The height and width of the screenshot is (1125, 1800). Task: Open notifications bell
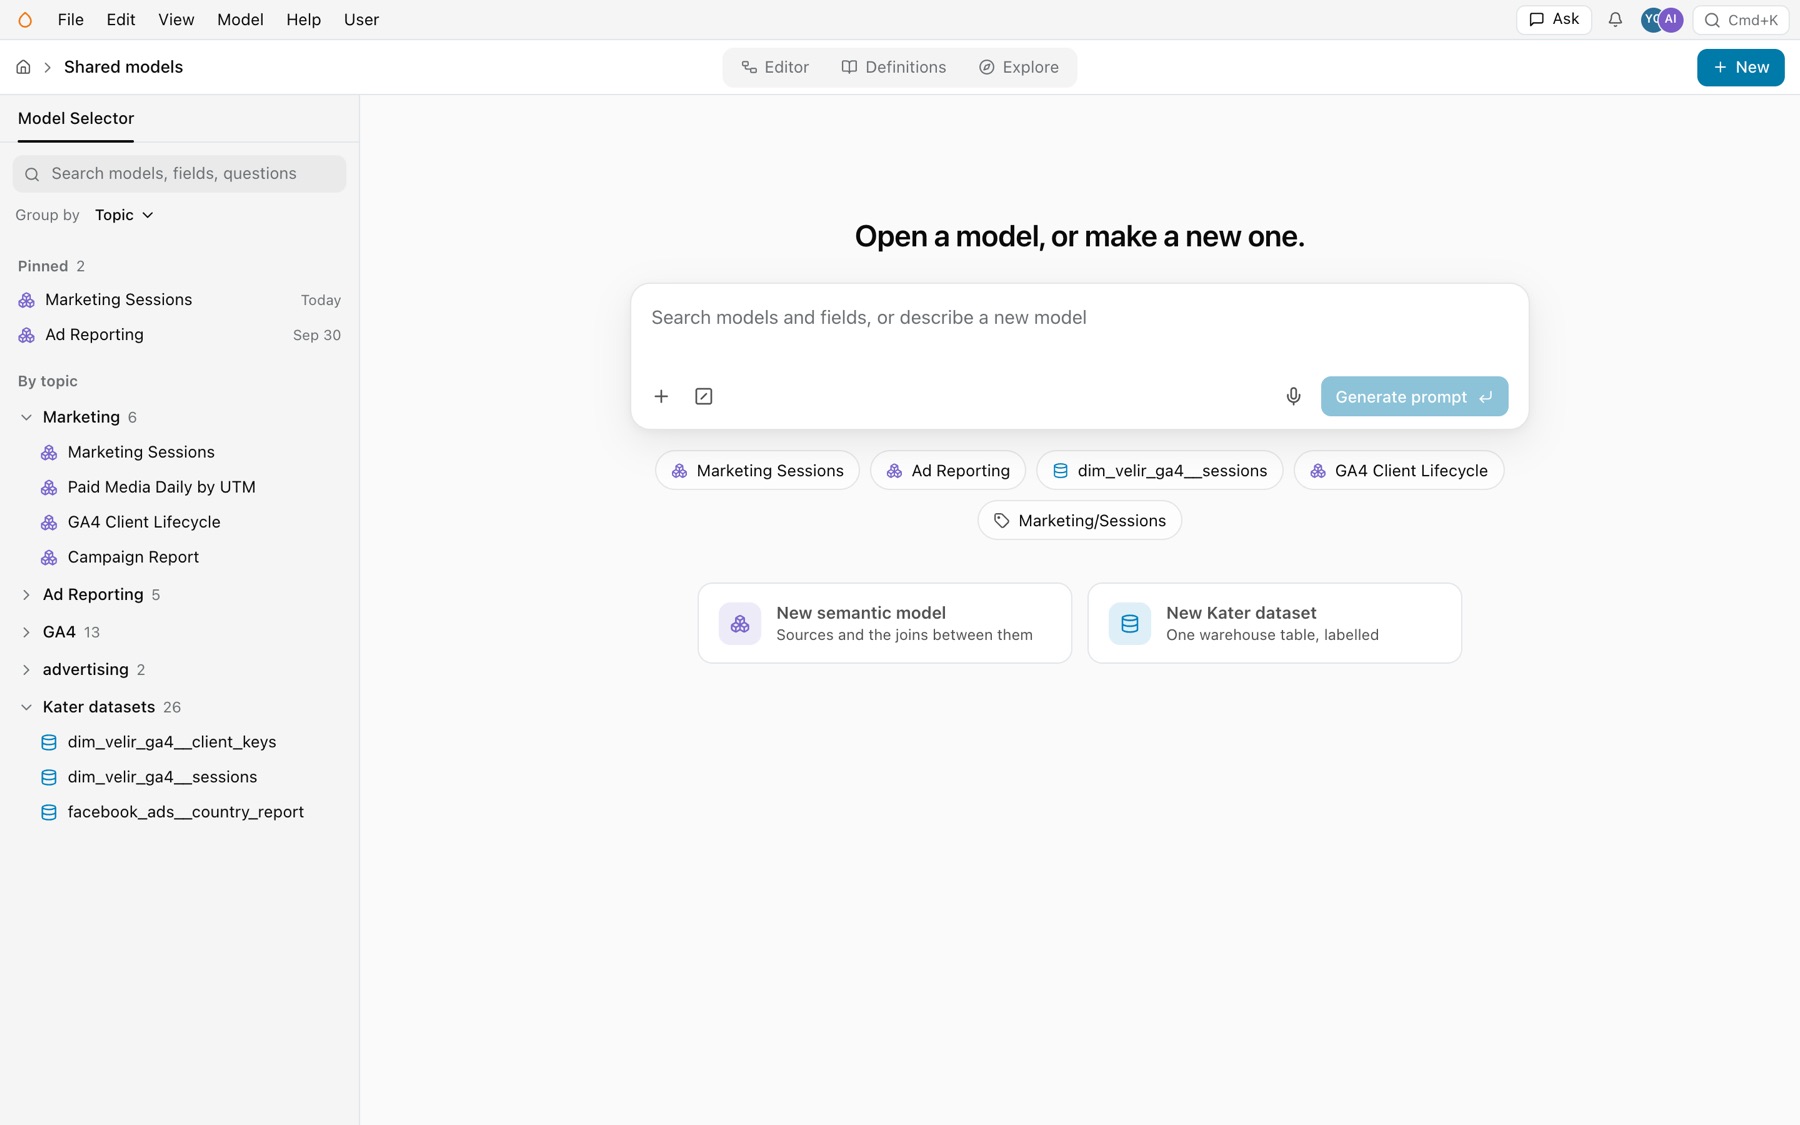click(1615, 20)
